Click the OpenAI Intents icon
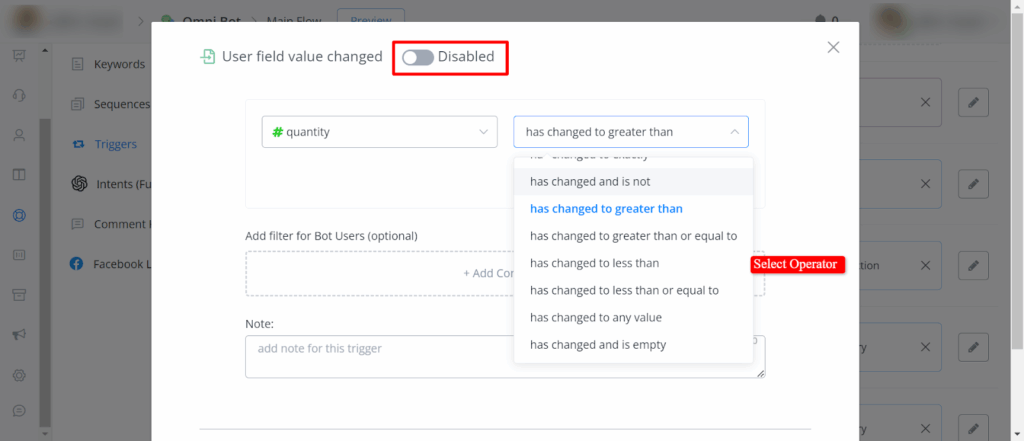The height and width of the screenshot is (441, 1024). point(78,183)
